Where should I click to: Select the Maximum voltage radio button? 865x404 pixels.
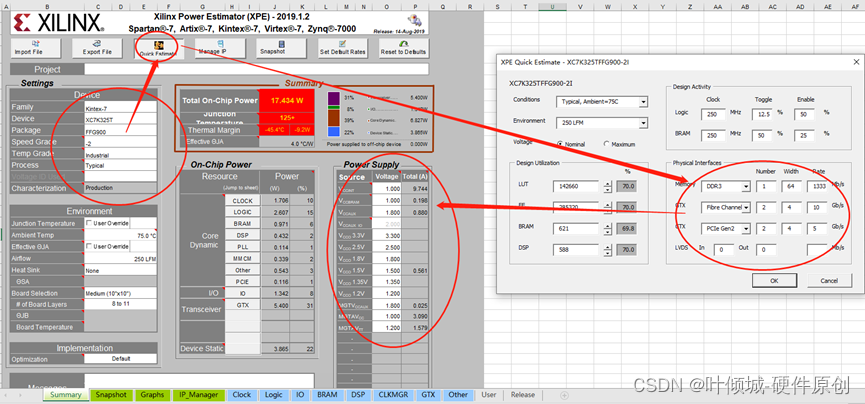[x=607, y=144]
